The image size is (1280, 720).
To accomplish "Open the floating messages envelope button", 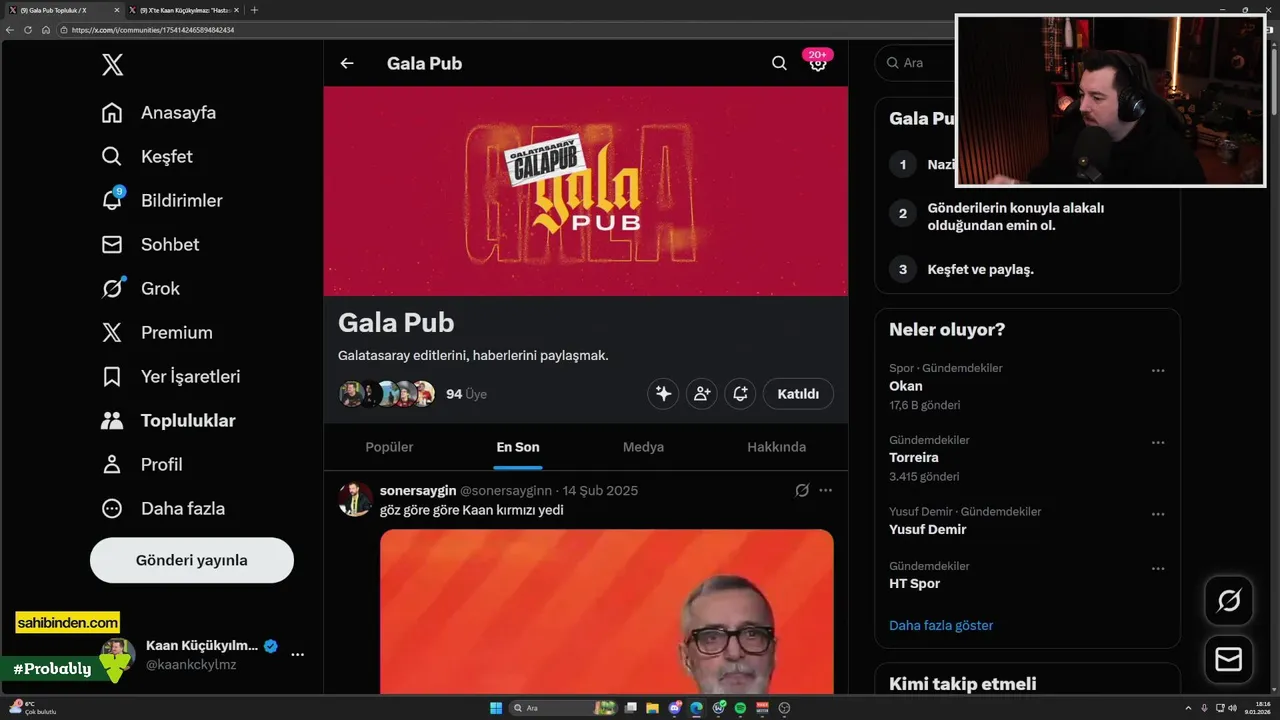I will click(1229, 660).
